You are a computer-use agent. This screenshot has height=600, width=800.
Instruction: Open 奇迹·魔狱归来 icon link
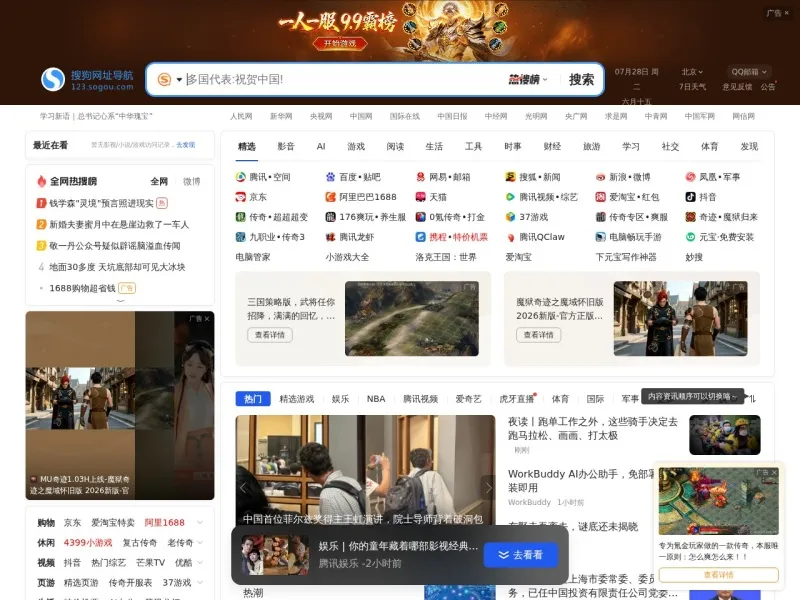pos(690,217)
